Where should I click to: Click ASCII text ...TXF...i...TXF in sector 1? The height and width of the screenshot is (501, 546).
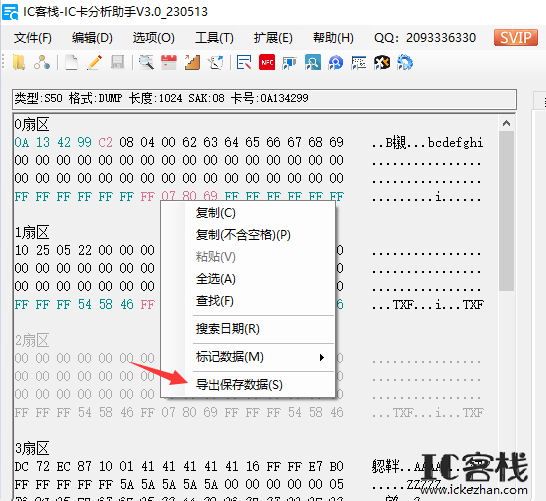coord(428,305)
